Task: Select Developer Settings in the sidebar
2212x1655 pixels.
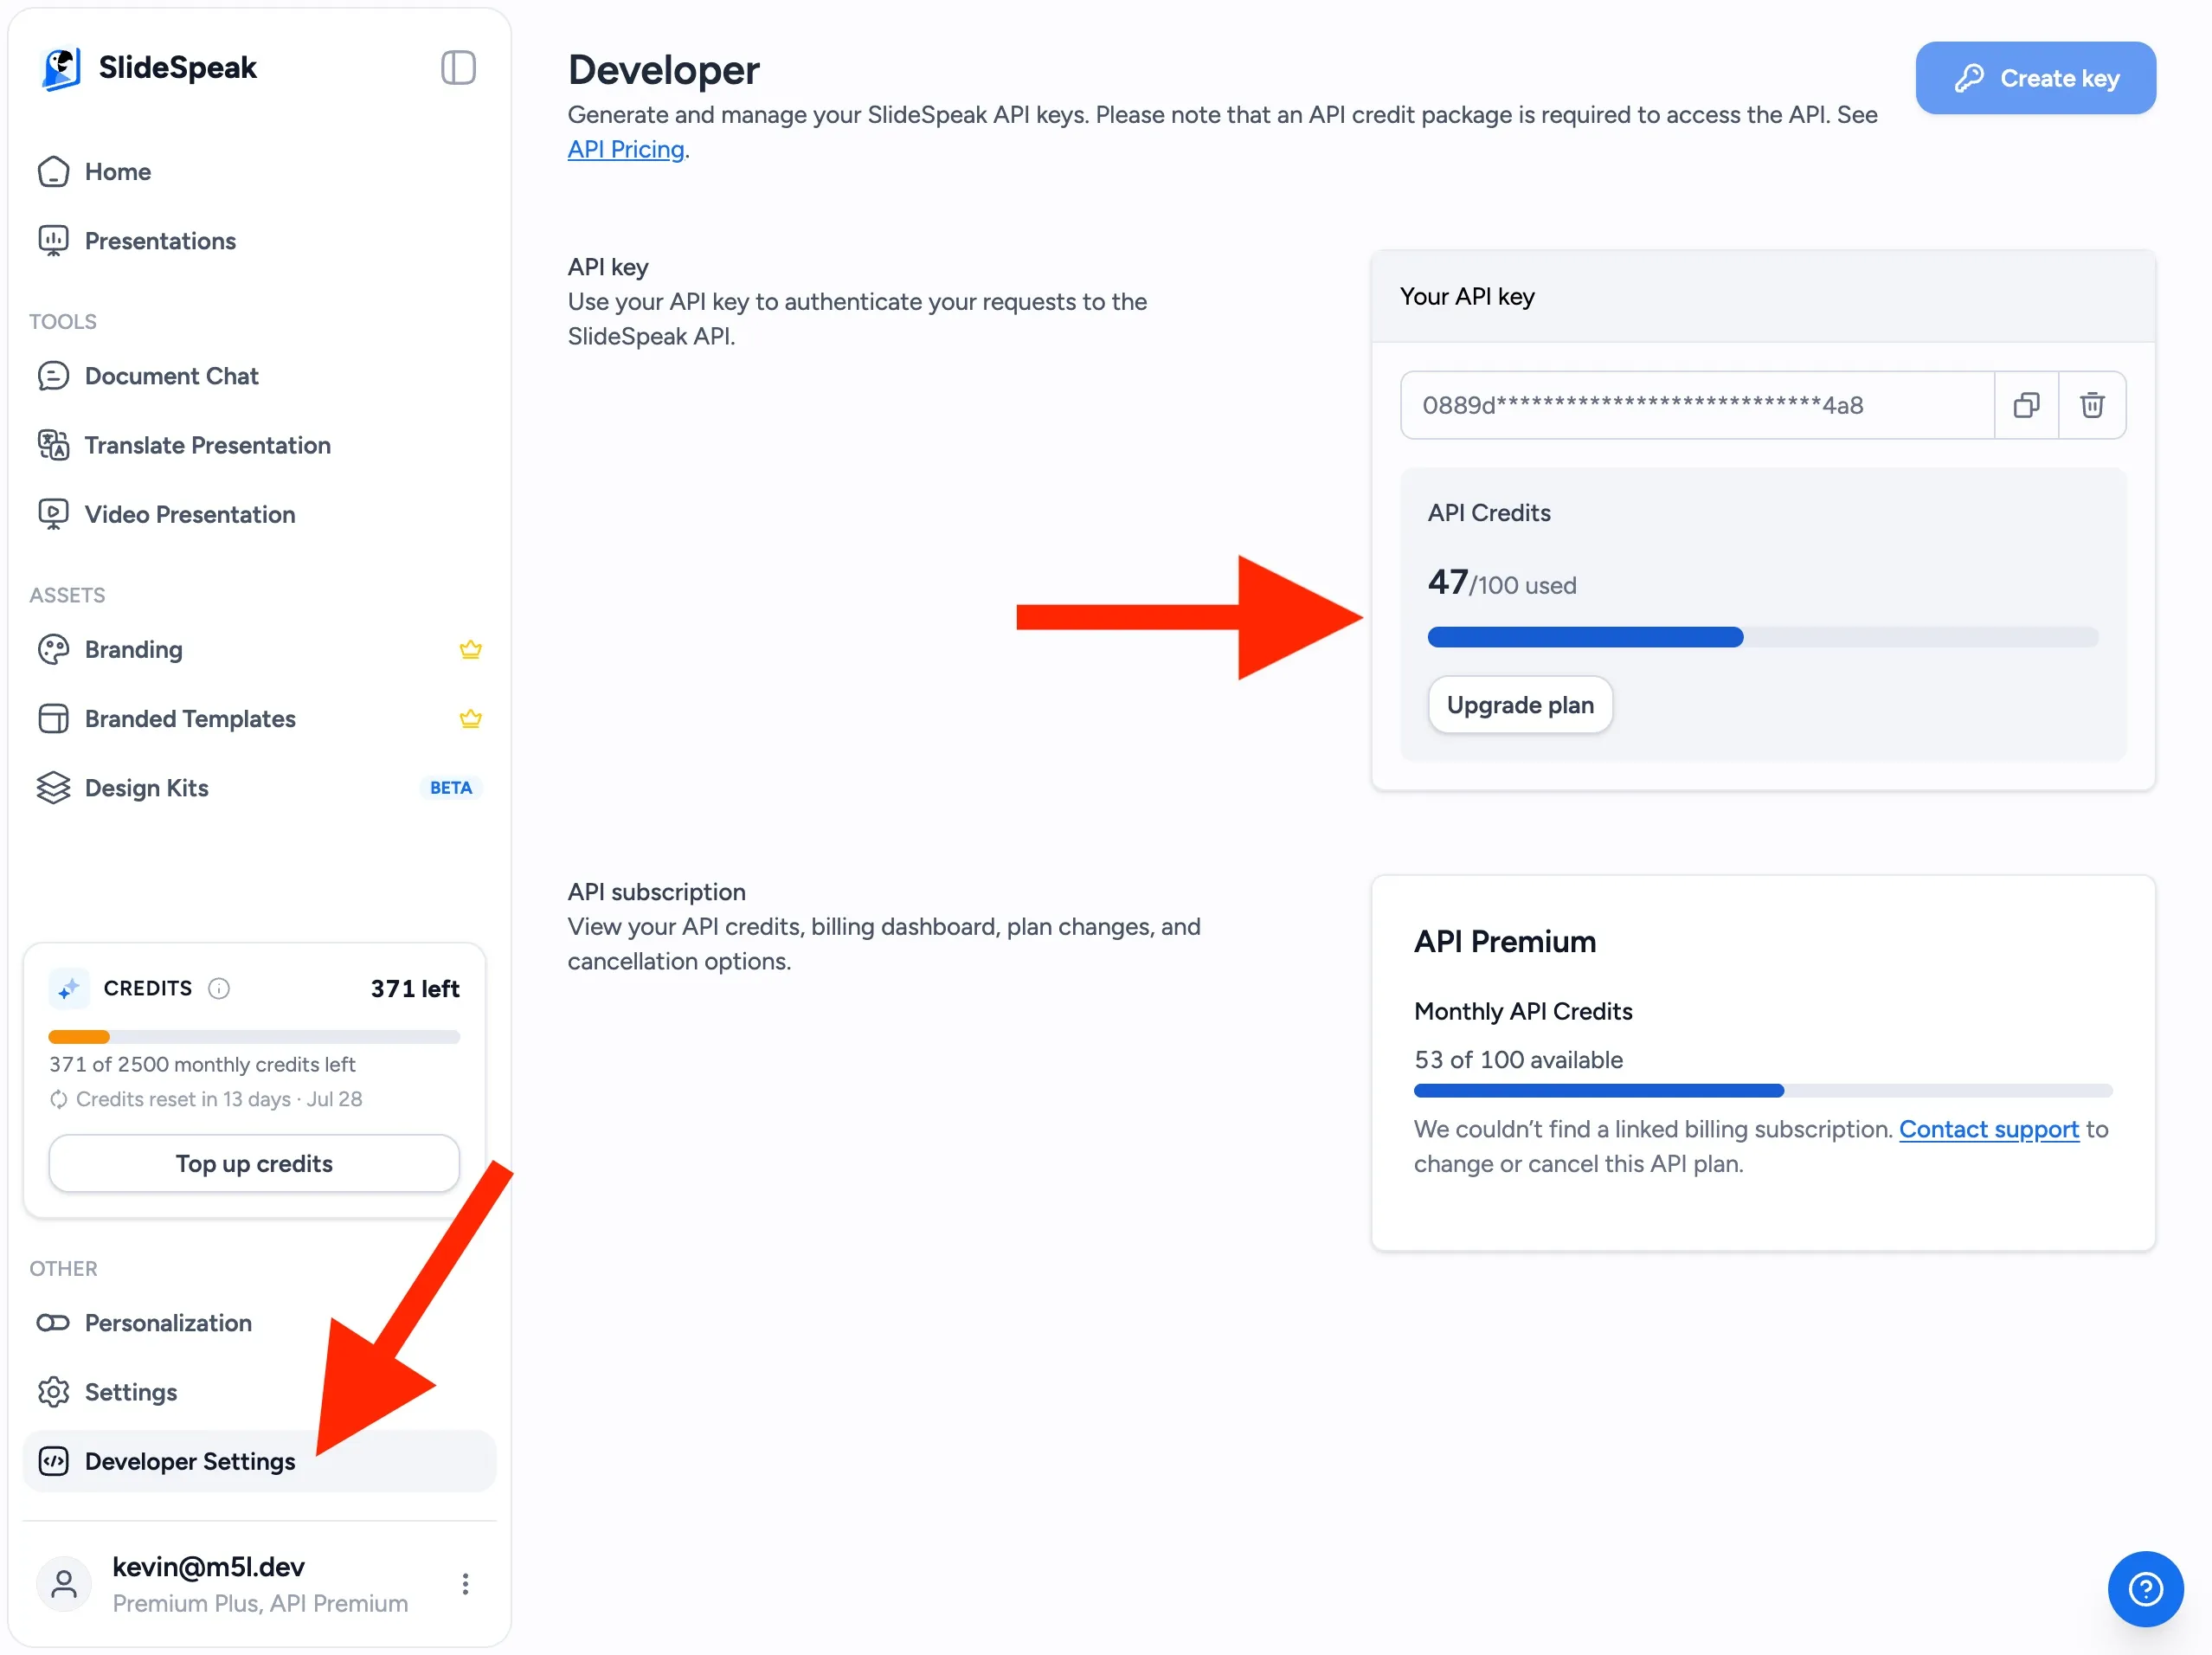Action: (x=259, y=1461)
